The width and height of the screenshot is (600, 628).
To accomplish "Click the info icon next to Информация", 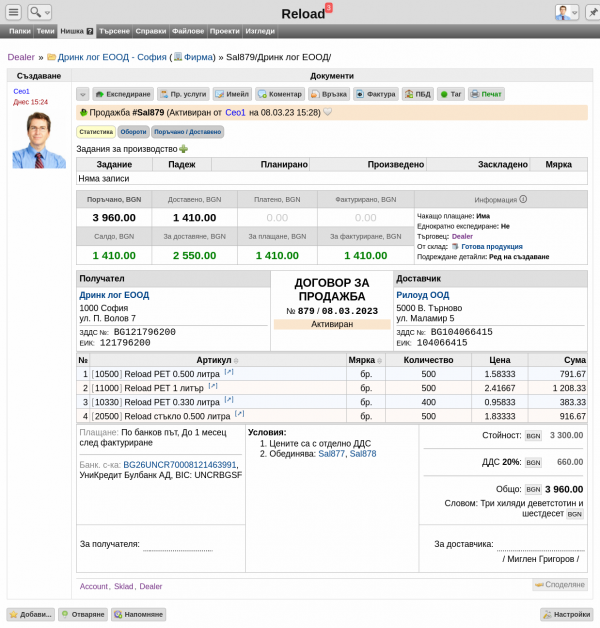I will [x=523, y=199].
